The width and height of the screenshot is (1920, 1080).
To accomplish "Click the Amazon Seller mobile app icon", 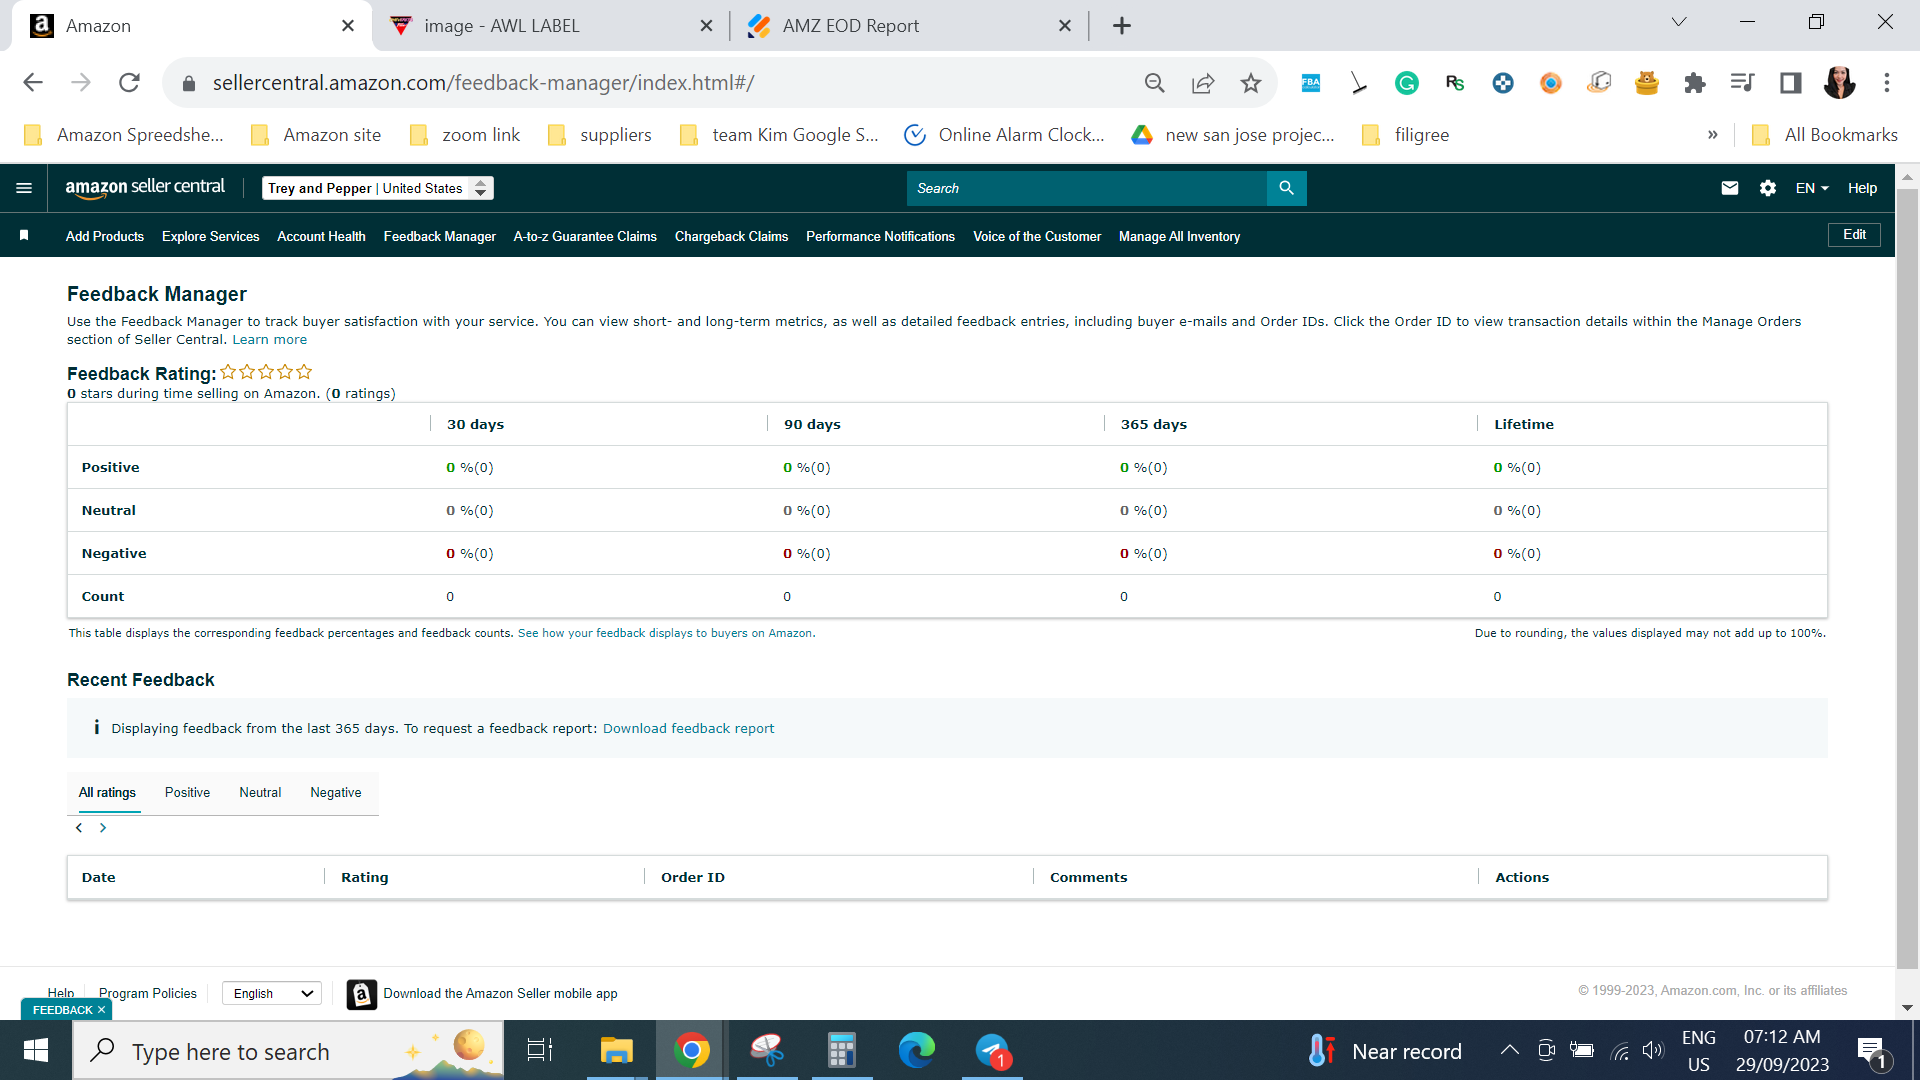I will pyautogui.click(x=362, y=994).
